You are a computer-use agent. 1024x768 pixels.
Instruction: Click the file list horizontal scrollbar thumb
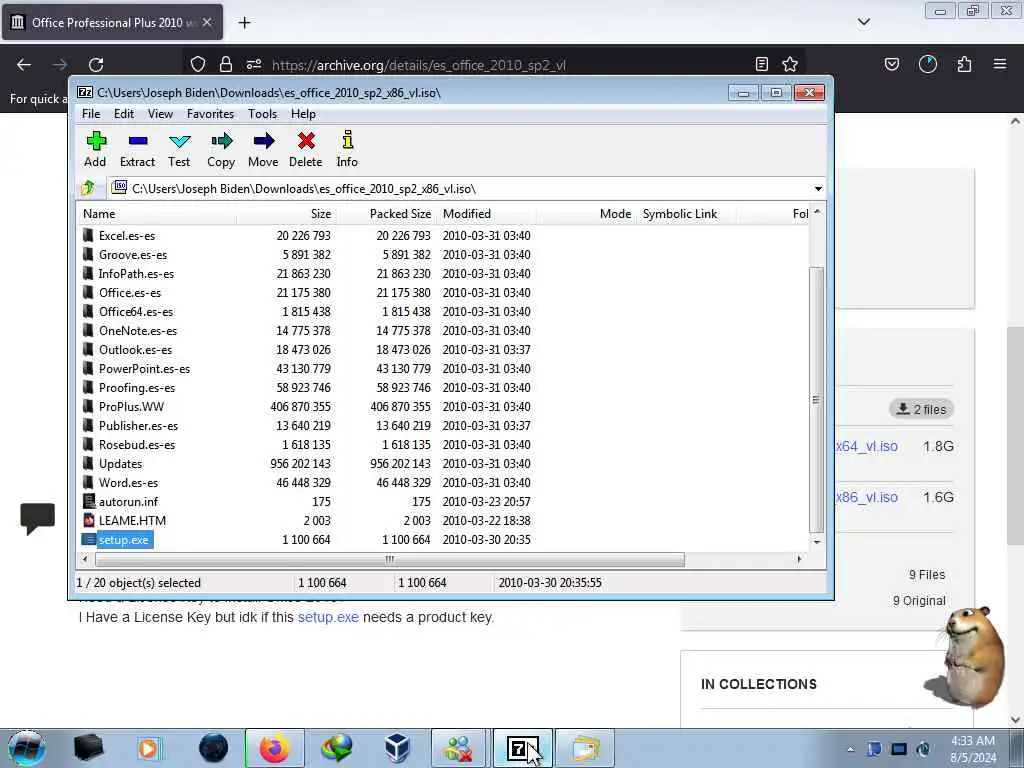[x=390, y=559]
